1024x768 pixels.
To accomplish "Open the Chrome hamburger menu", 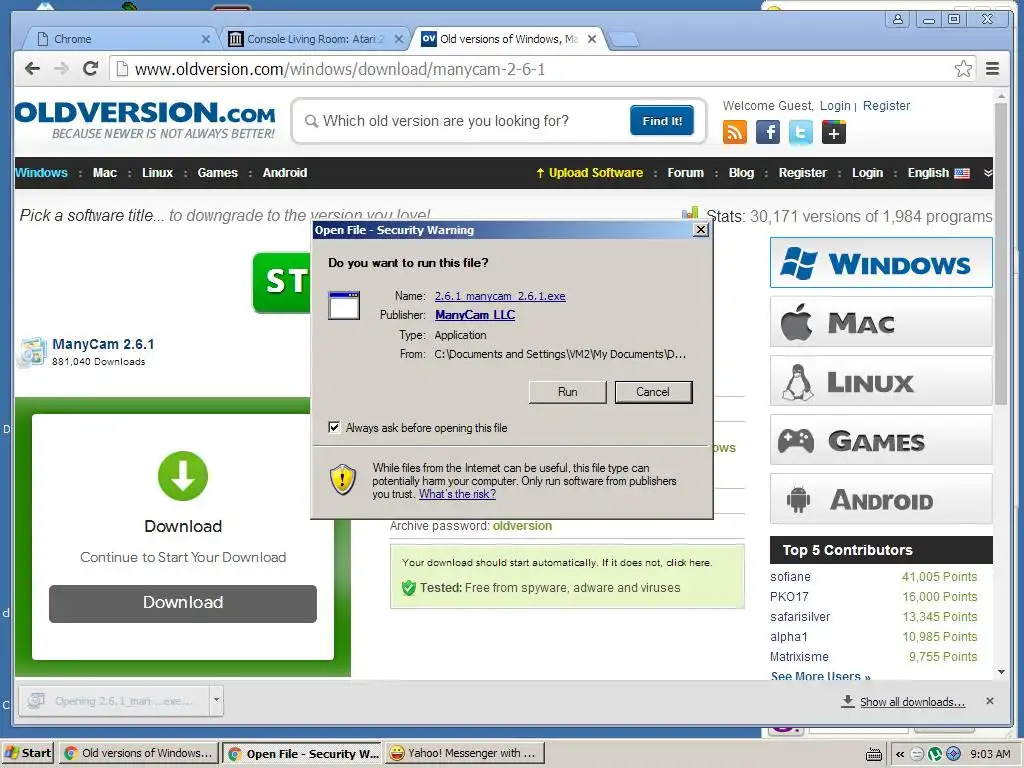I will coord(992,69).
